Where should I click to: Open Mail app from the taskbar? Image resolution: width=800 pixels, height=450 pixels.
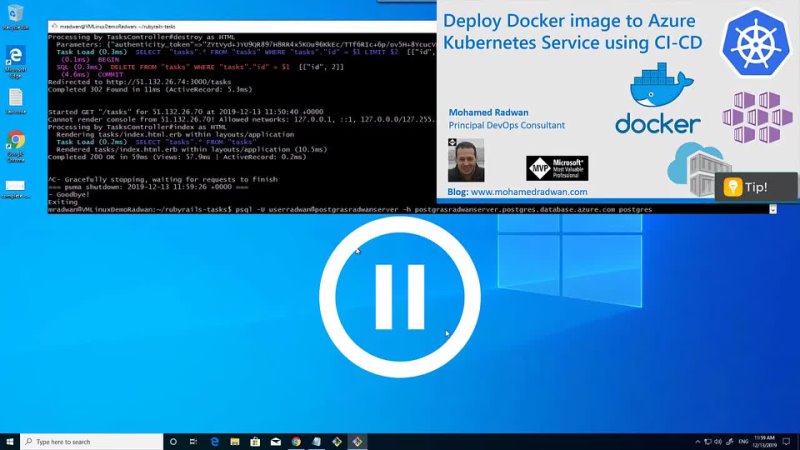(276, 441)
